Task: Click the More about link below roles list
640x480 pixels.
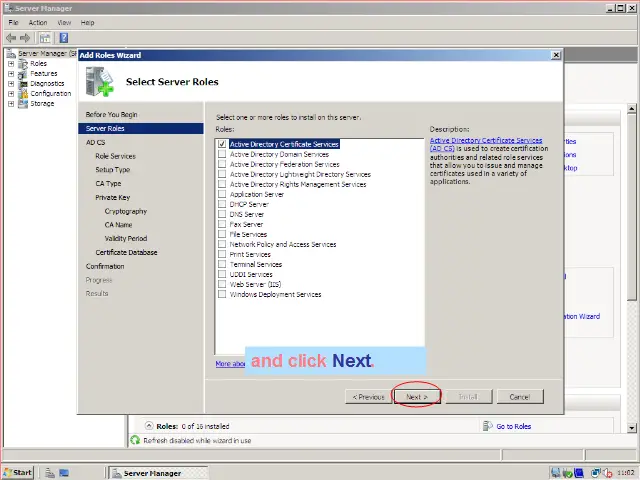Action: [230, 363]
